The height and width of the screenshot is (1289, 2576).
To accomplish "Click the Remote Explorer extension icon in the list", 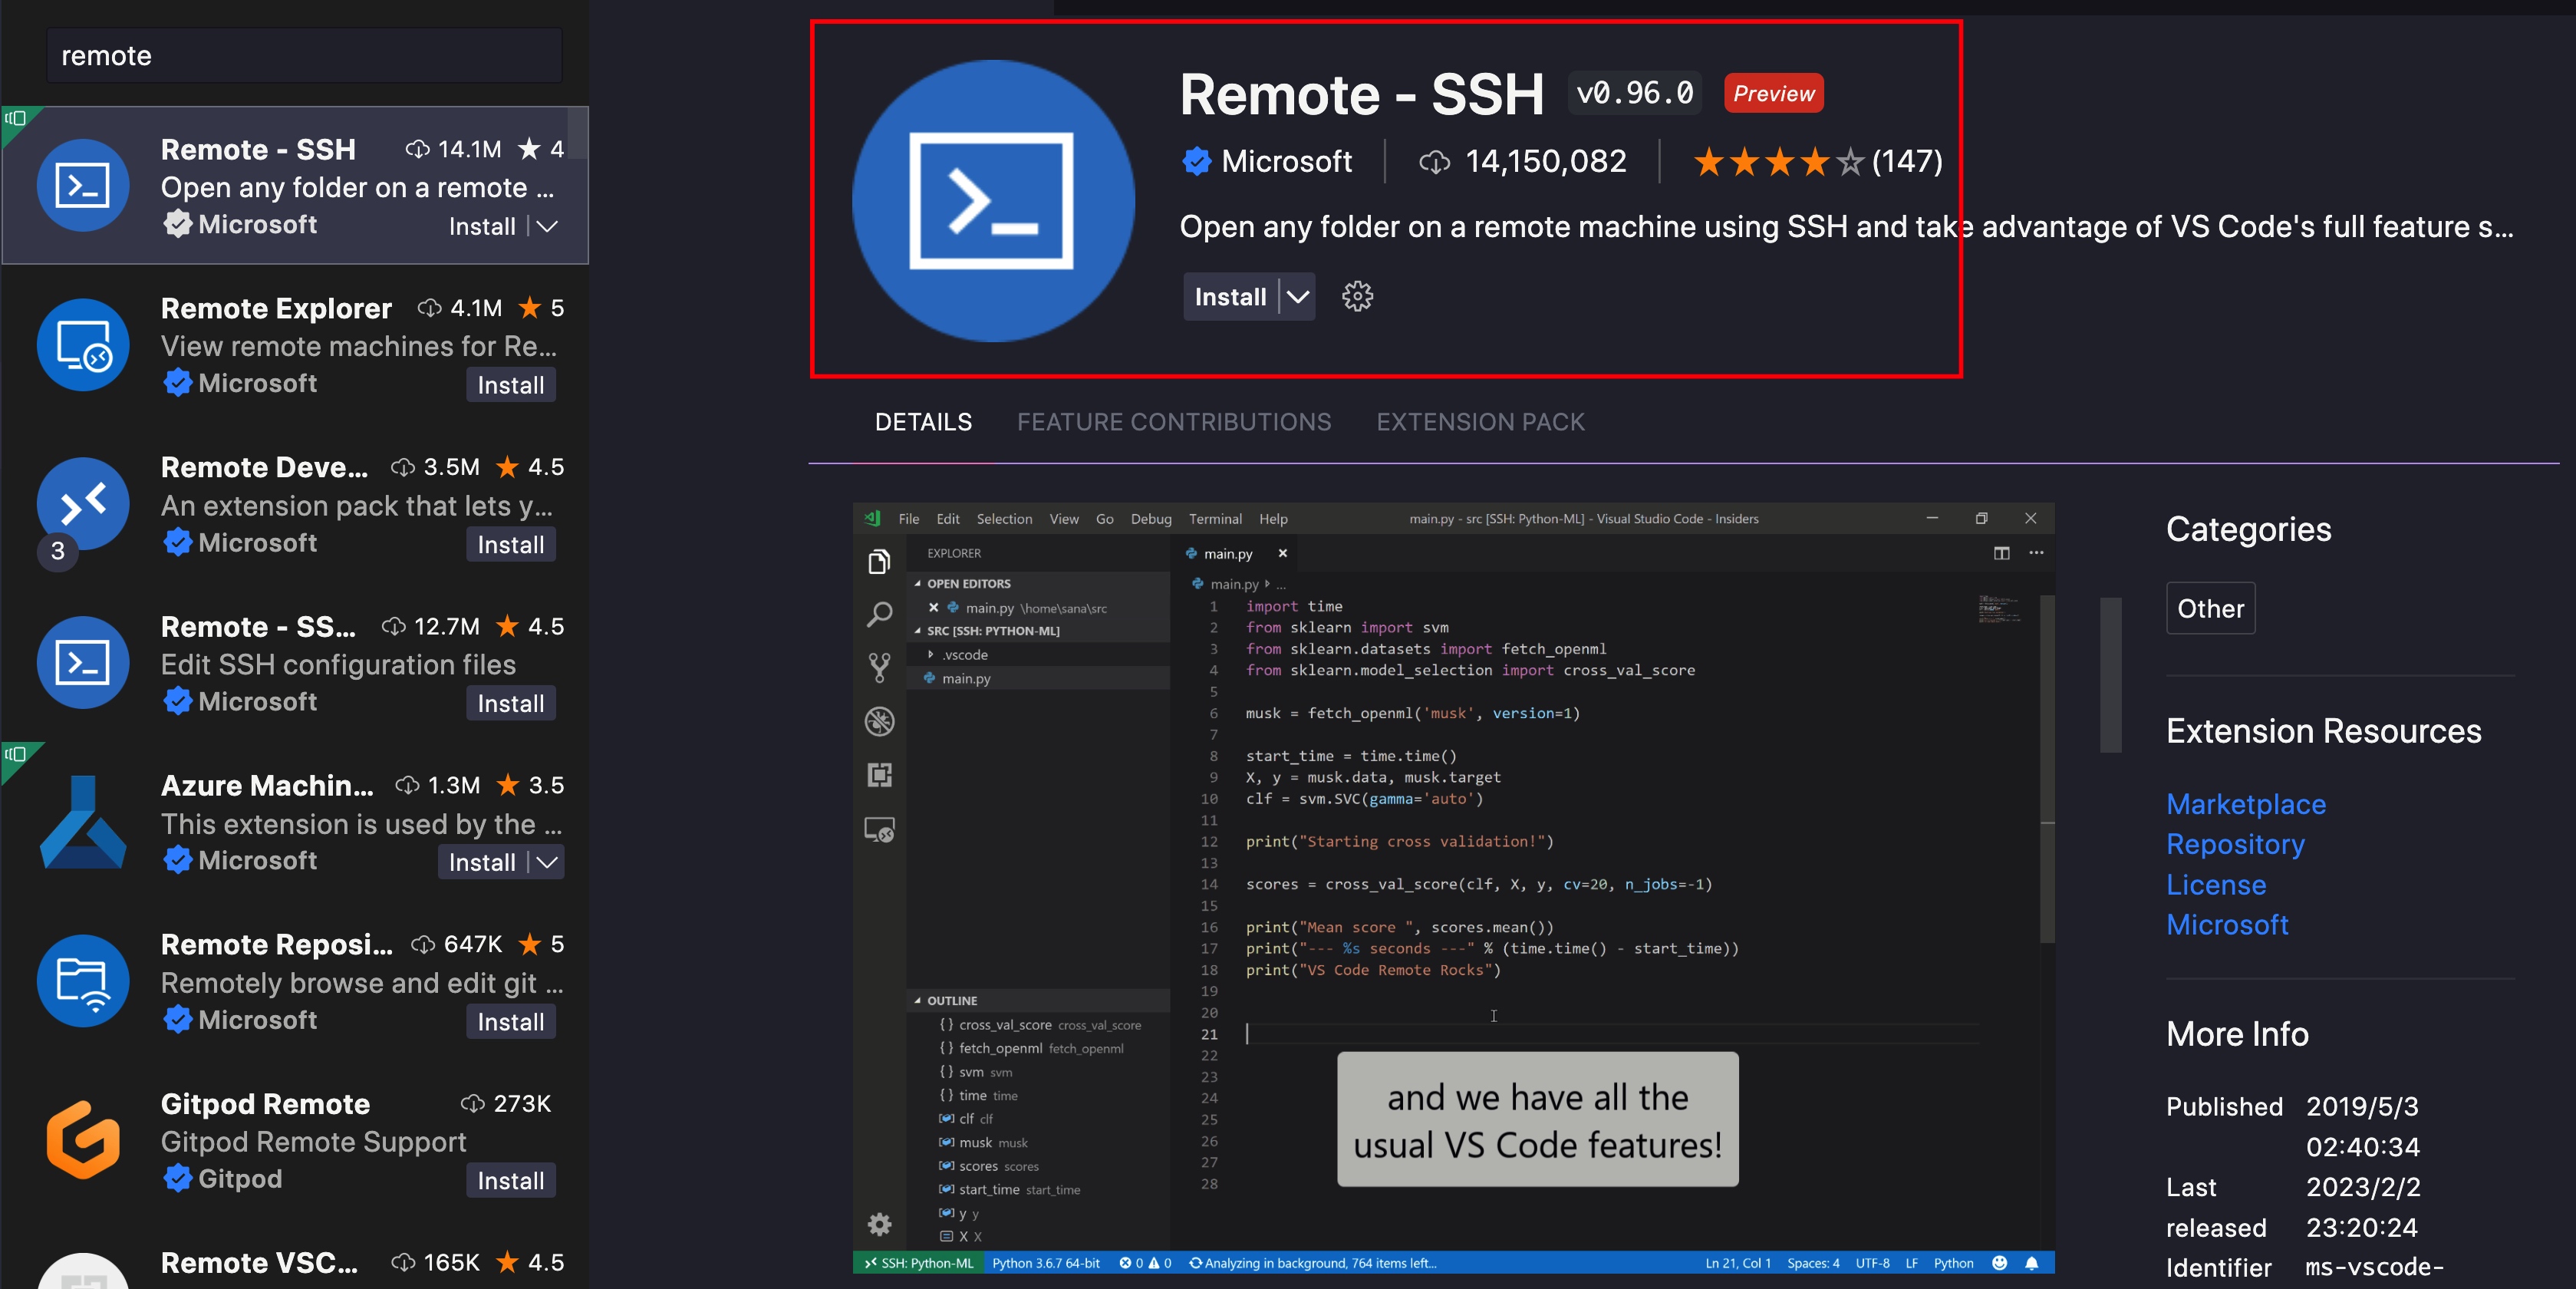I will pyautogui.click(x=83, y=345).
